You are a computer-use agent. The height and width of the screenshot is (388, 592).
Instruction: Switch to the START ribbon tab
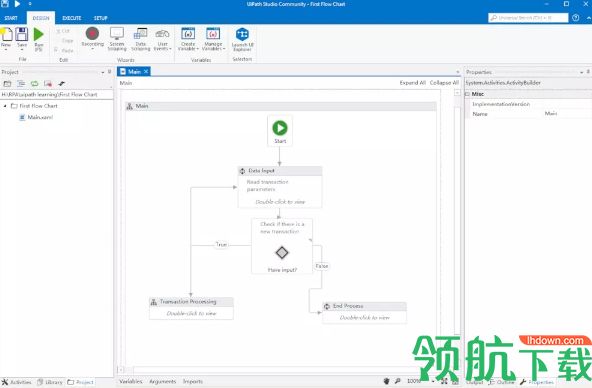click(x=11, y=18)
